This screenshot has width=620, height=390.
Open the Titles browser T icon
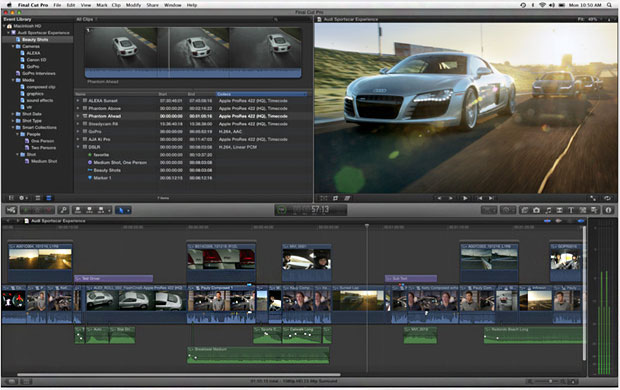point(571,210)
